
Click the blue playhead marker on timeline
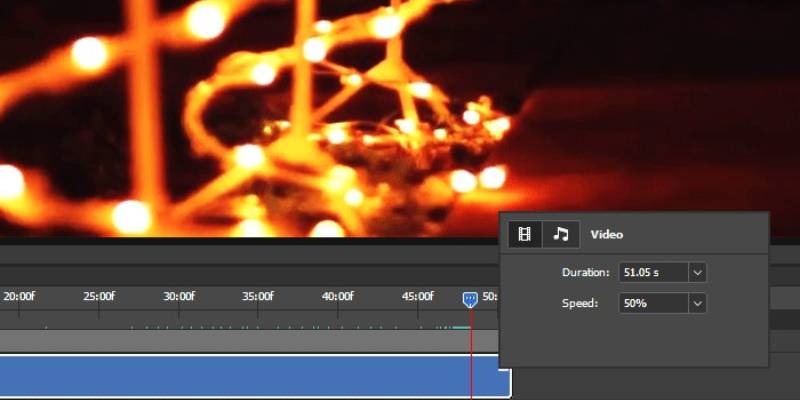click(470, 299)
